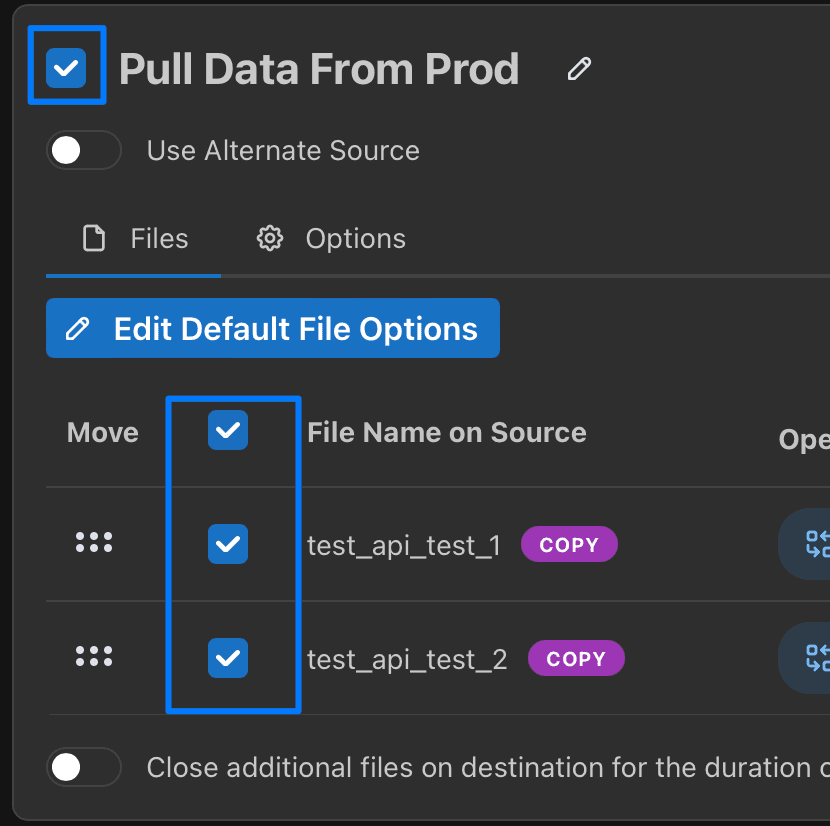The image size is (830, 826).
Task: Turn on Close additional files on destination
Action: point(84,768)
